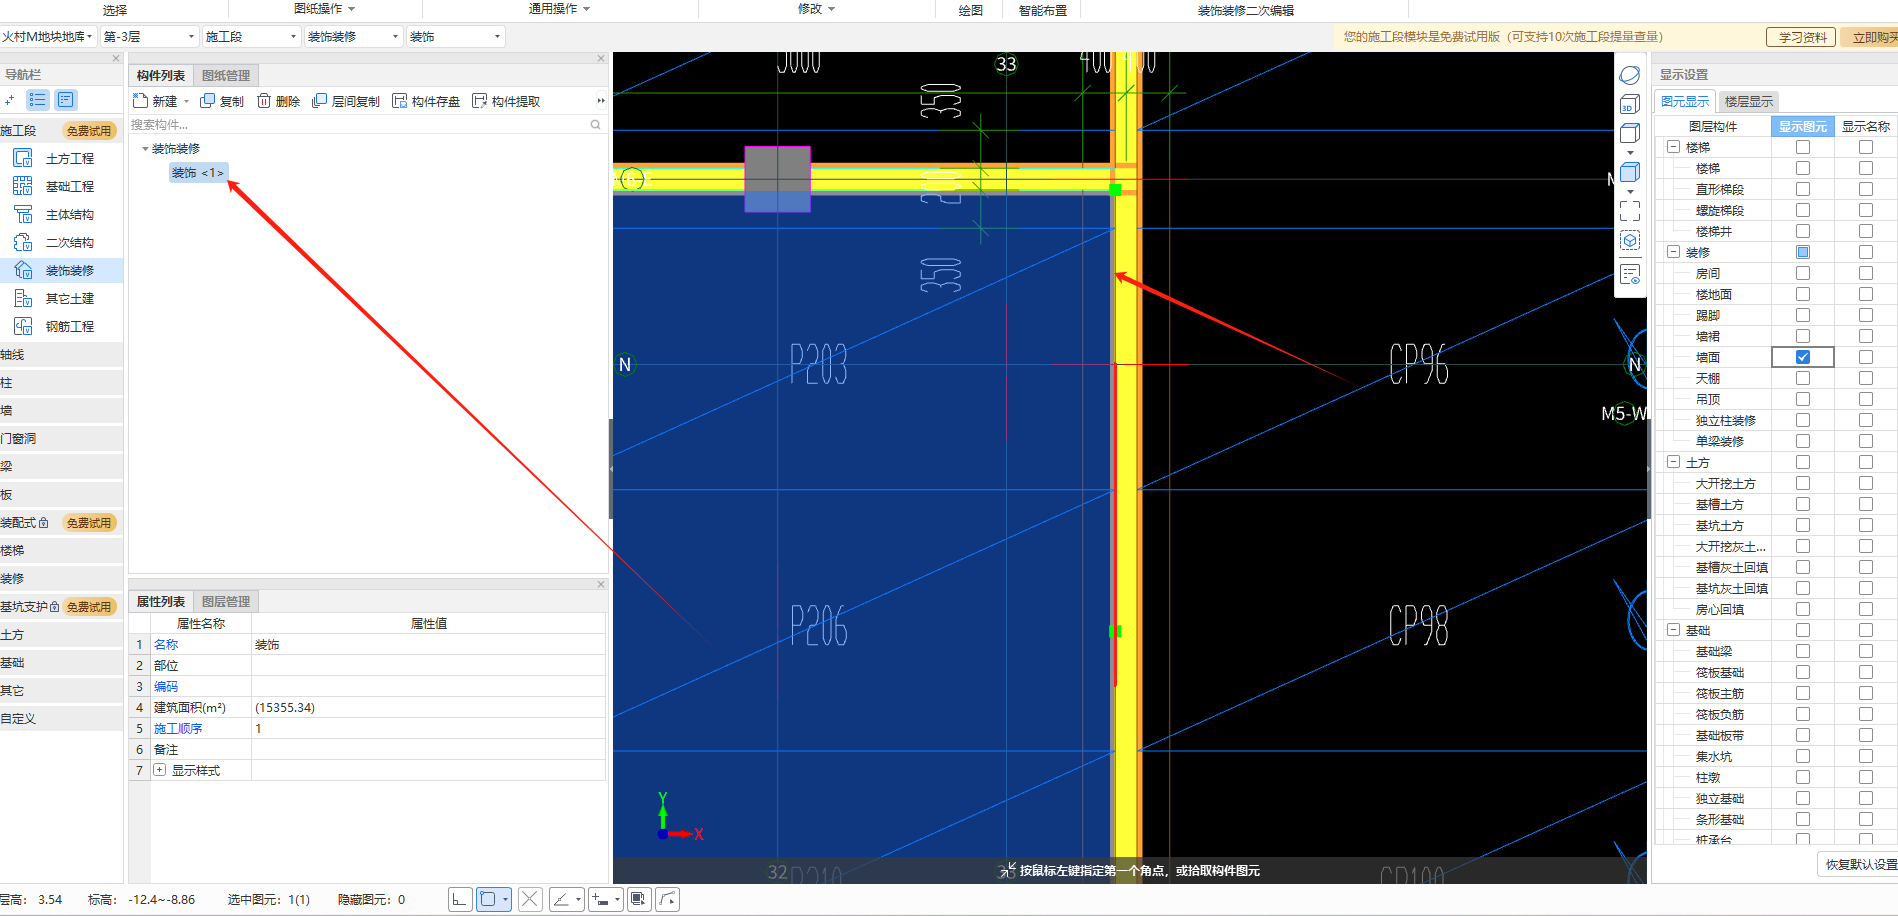Click the search magnifier in component list
The image size is (1898, 916).
point(596,125)
